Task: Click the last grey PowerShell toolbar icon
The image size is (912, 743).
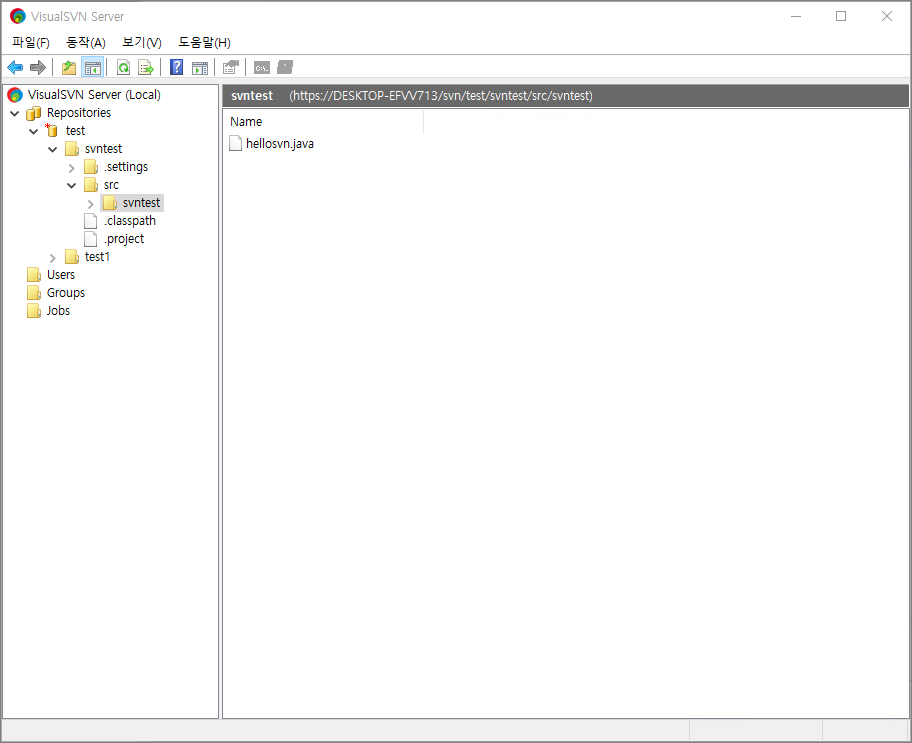Action: pos(285,67)
